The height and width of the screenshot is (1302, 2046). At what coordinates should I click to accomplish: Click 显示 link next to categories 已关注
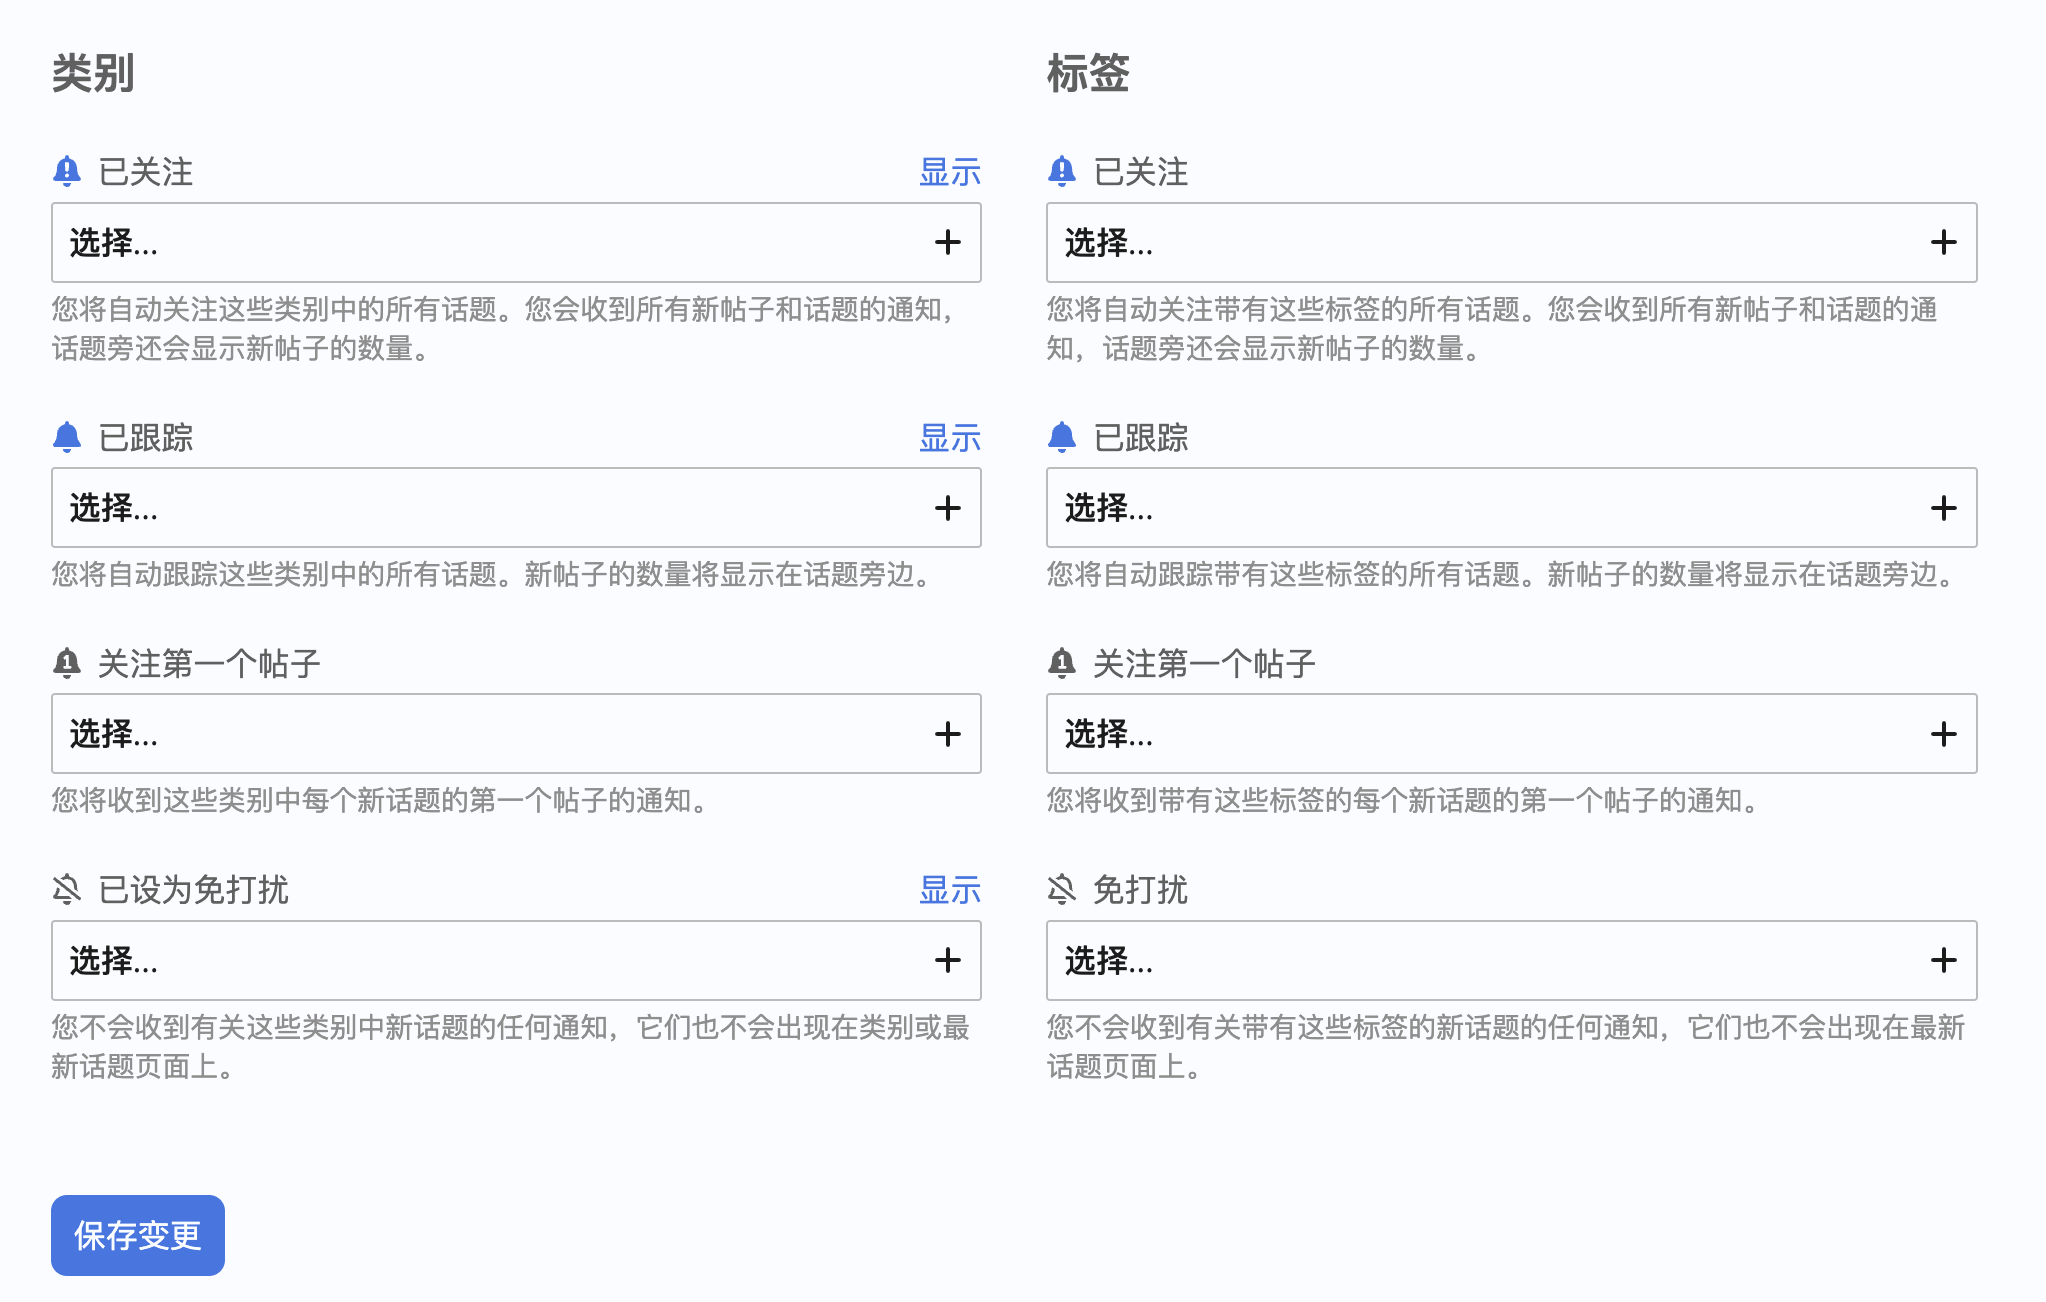[950, 172]
